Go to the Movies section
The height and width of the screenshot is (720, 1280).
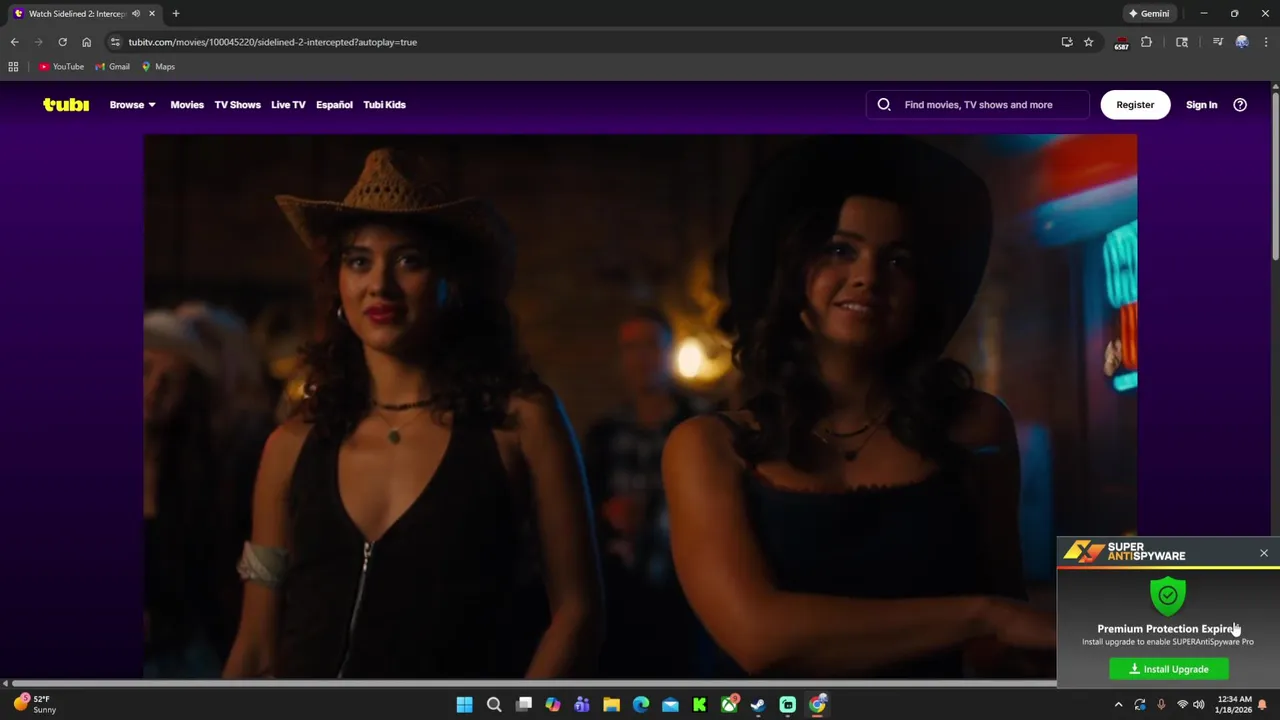(187, 105)
